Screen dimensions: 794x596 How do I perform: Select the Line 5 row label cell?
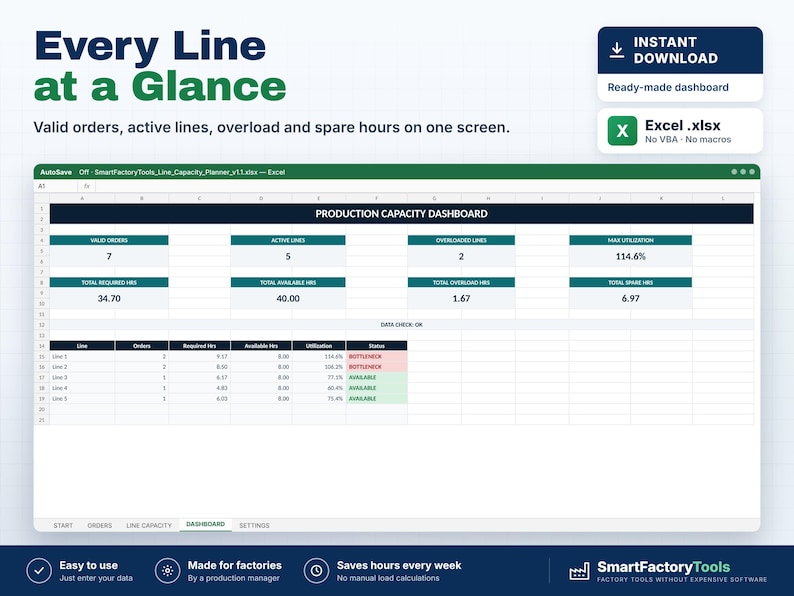pyautogui.click(x=82, y=399)
